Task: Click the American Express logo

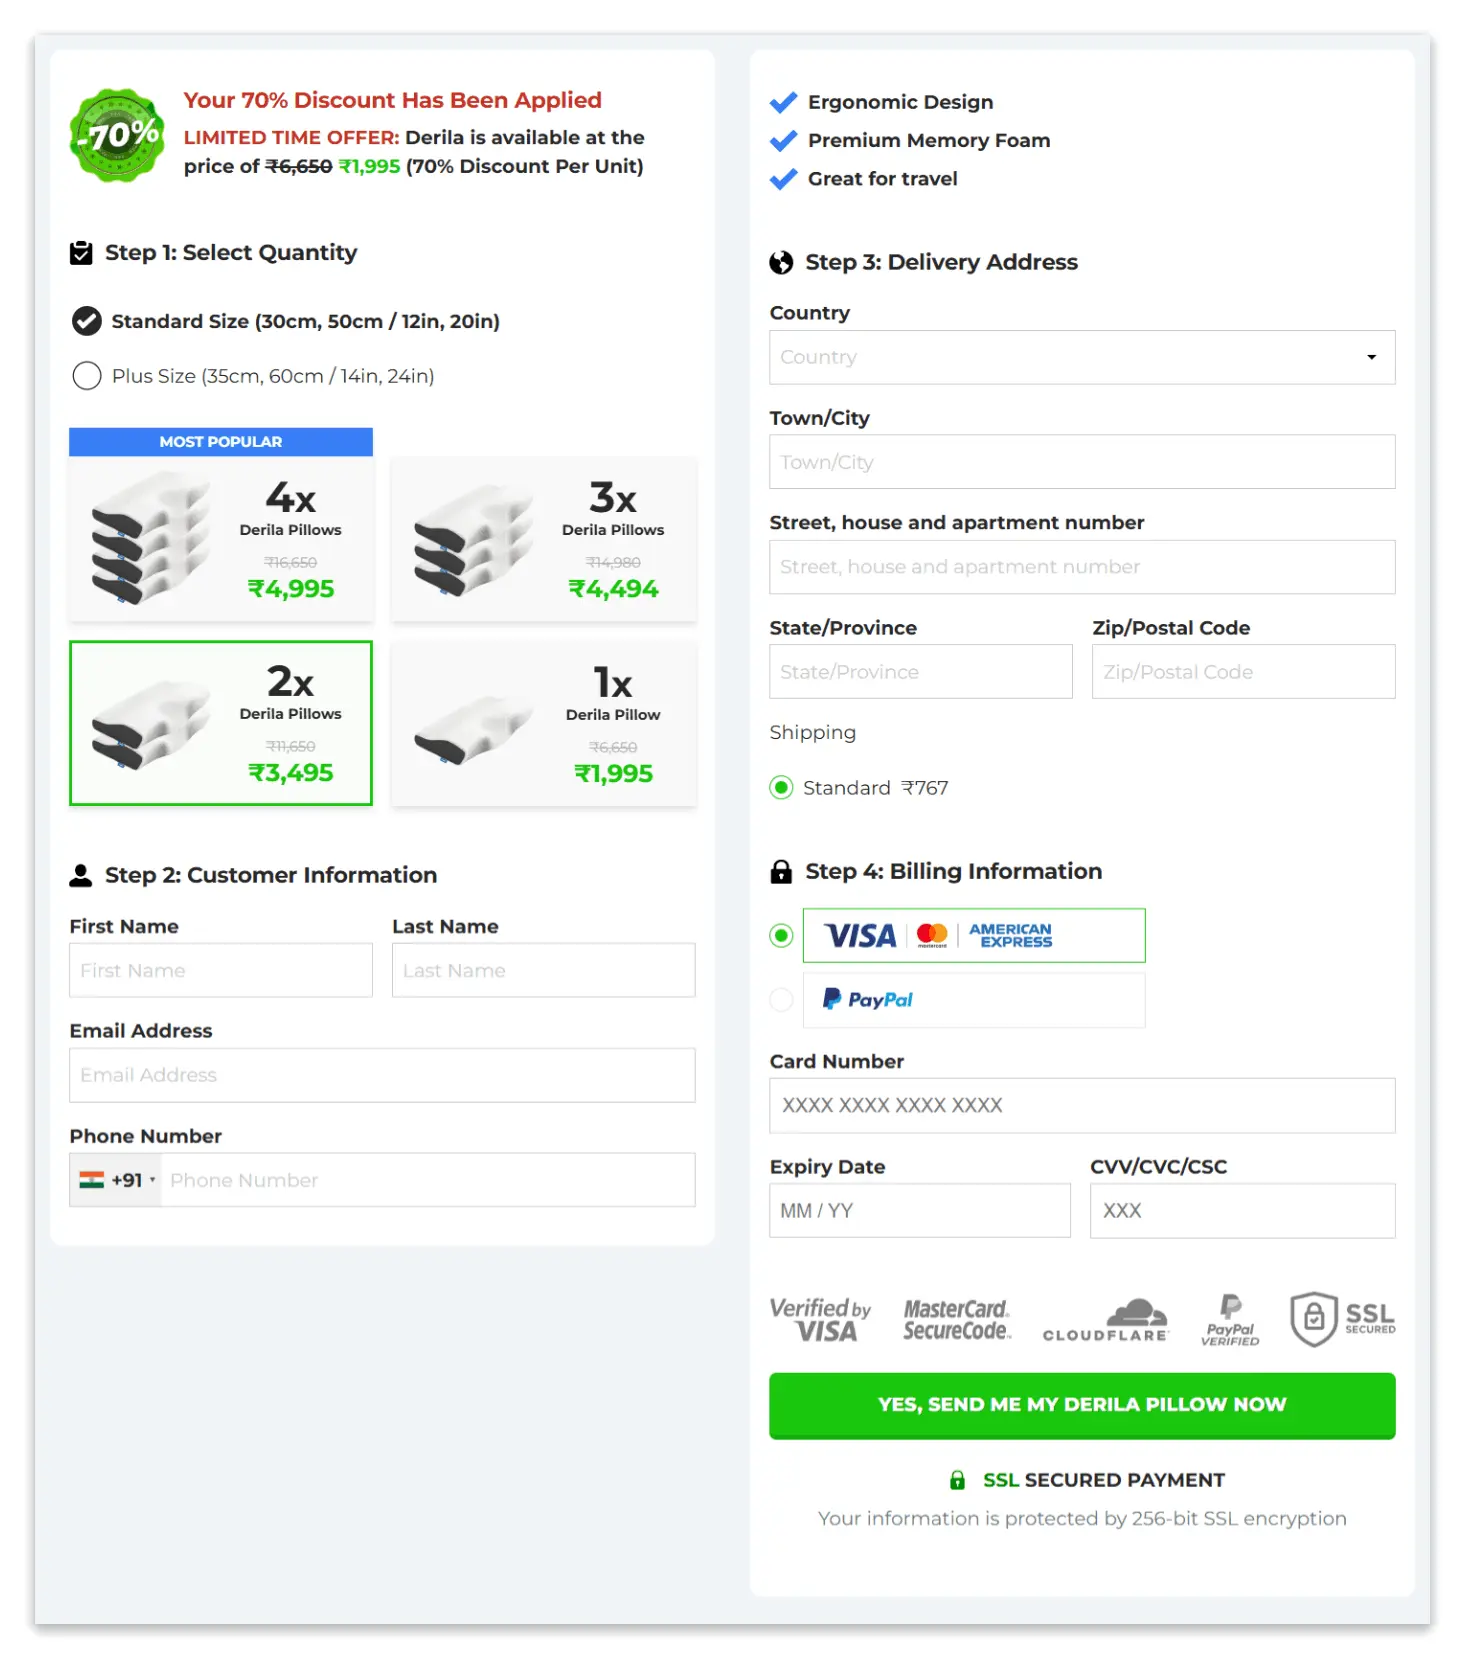Action: (1011, 936)
